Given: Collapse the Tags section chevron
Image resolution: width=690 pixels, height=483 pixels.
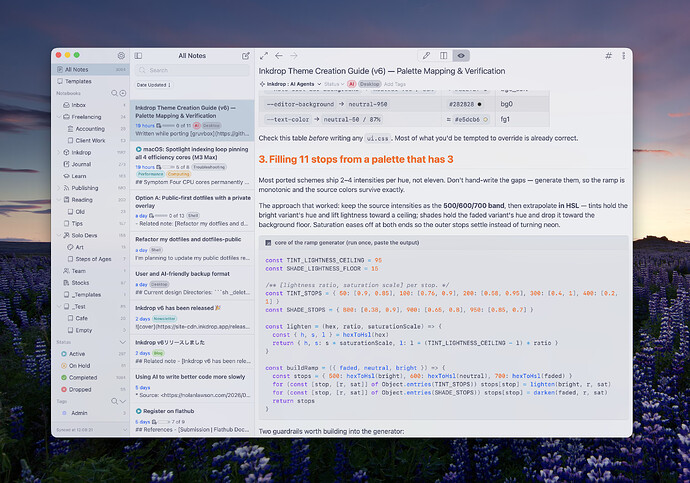Looking at the screenshot, I should pos(123,401).
